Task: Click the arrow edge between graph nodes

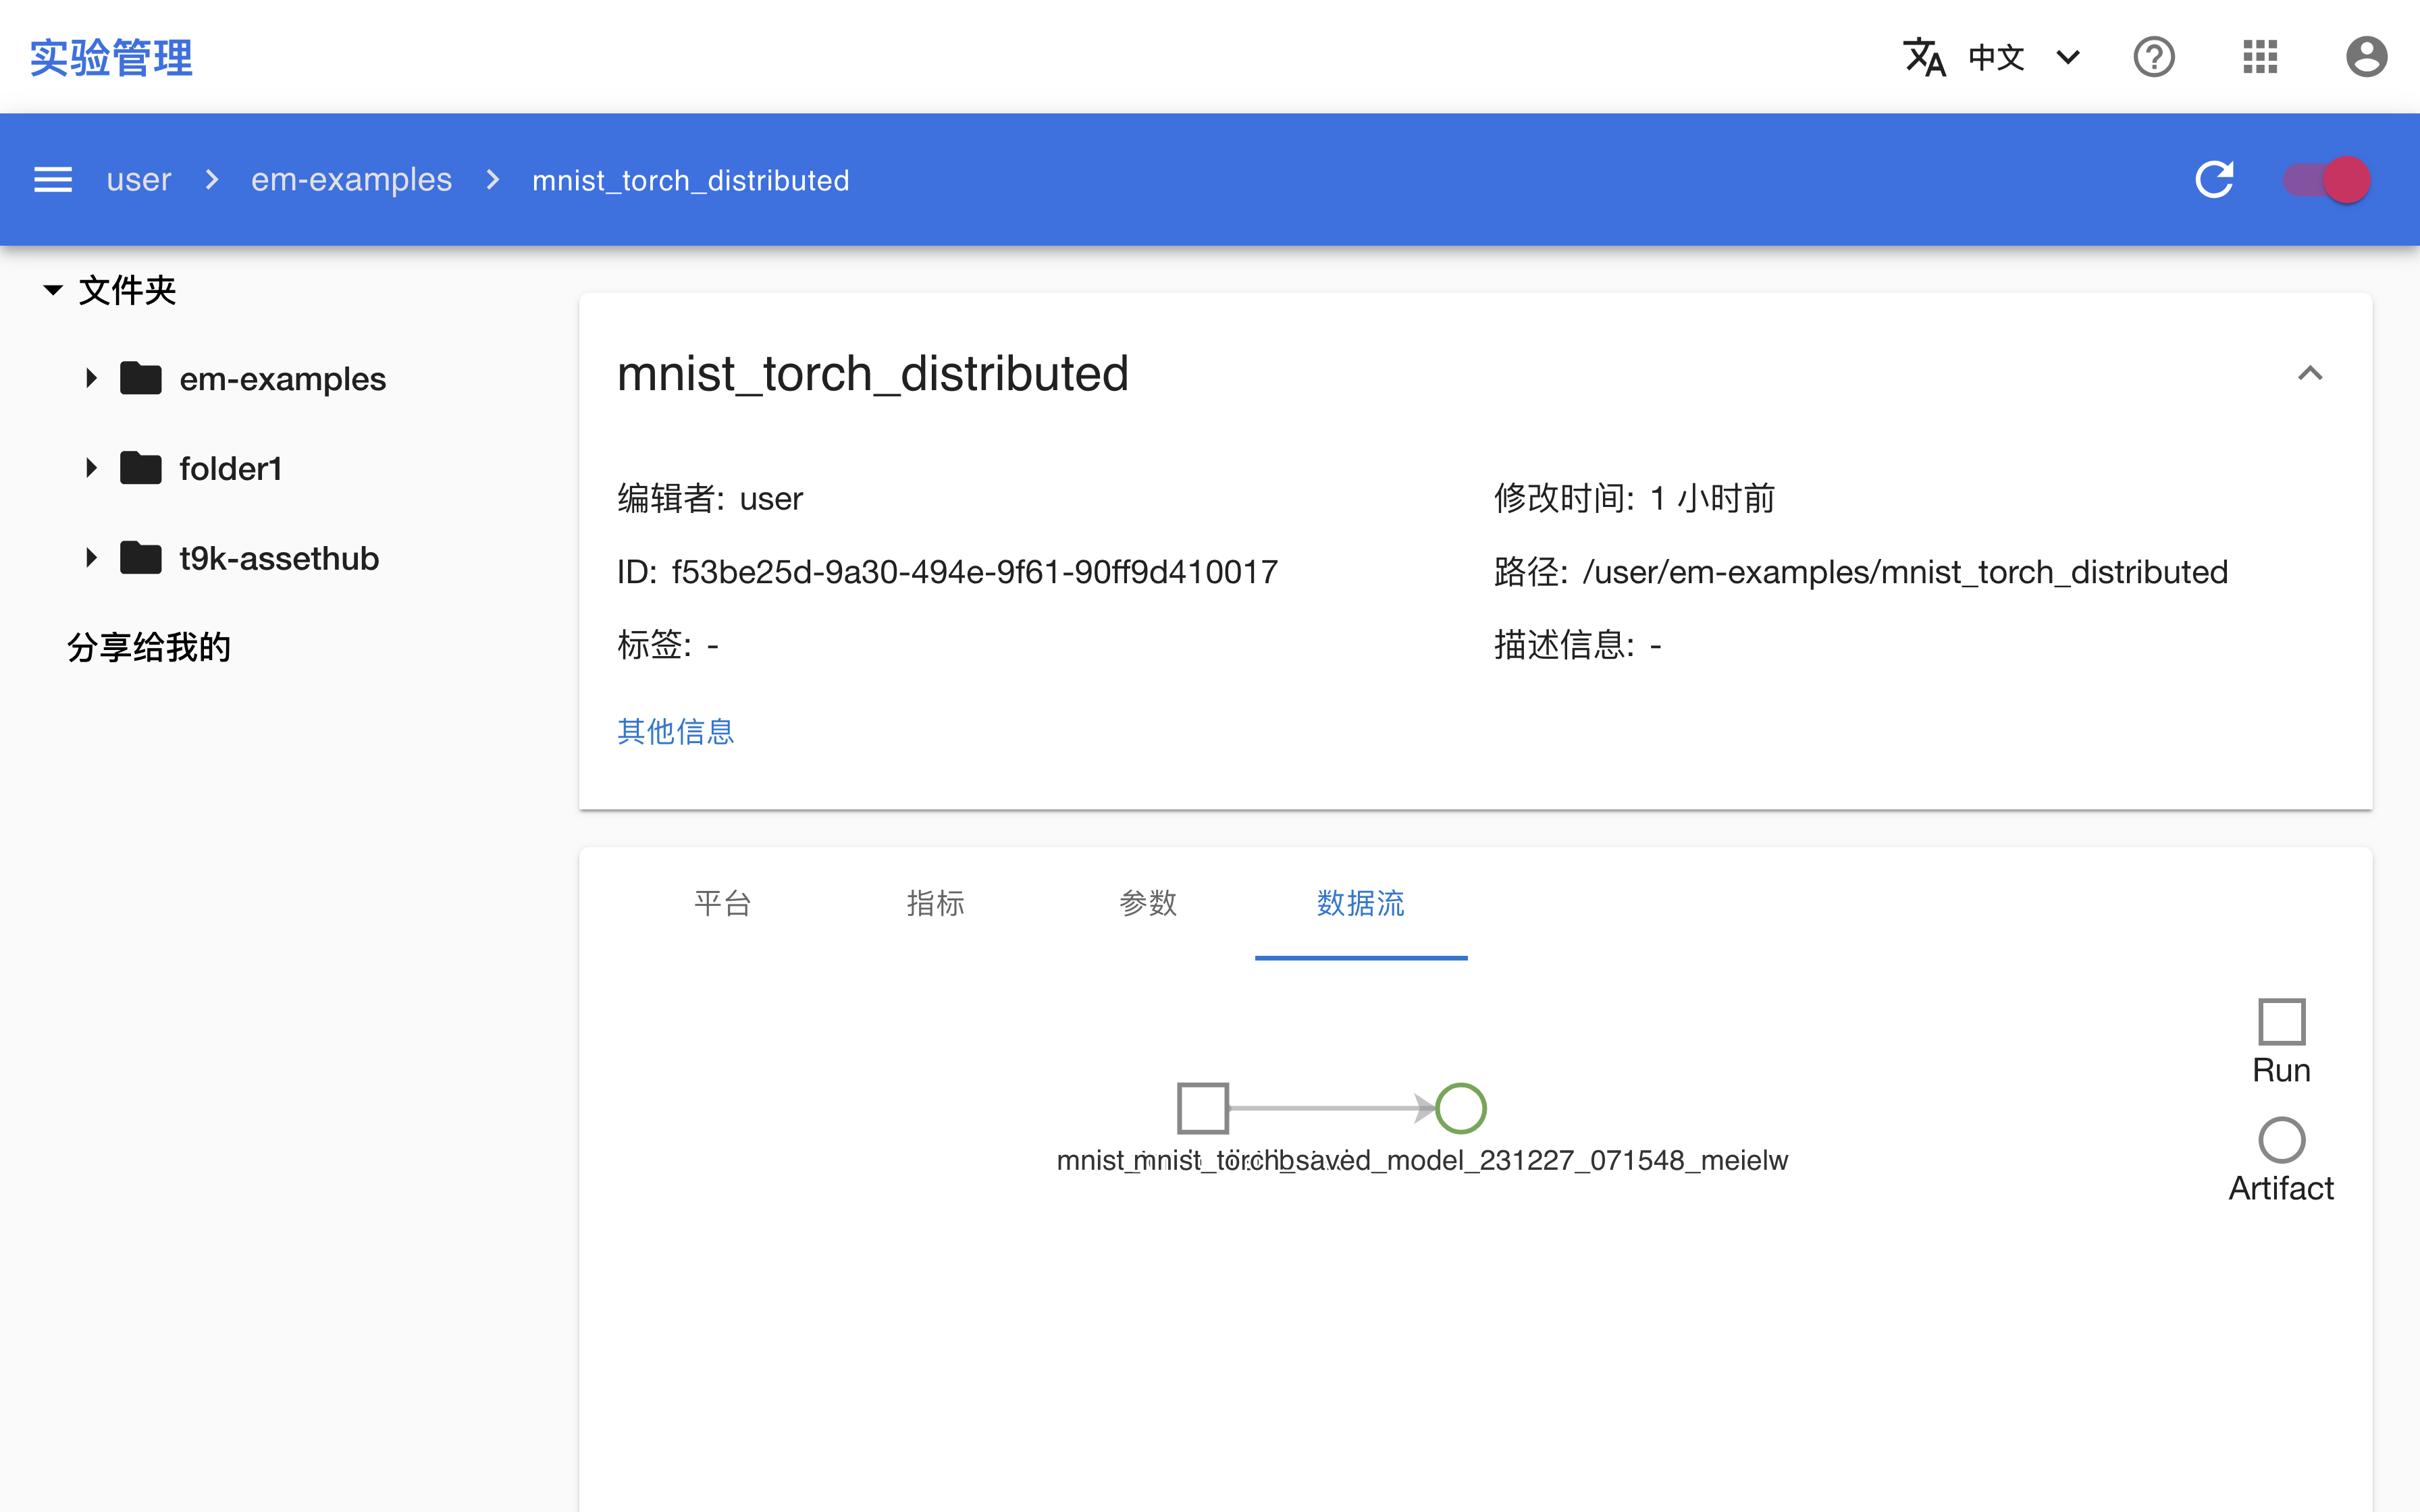Action: pos(1331,1108)
